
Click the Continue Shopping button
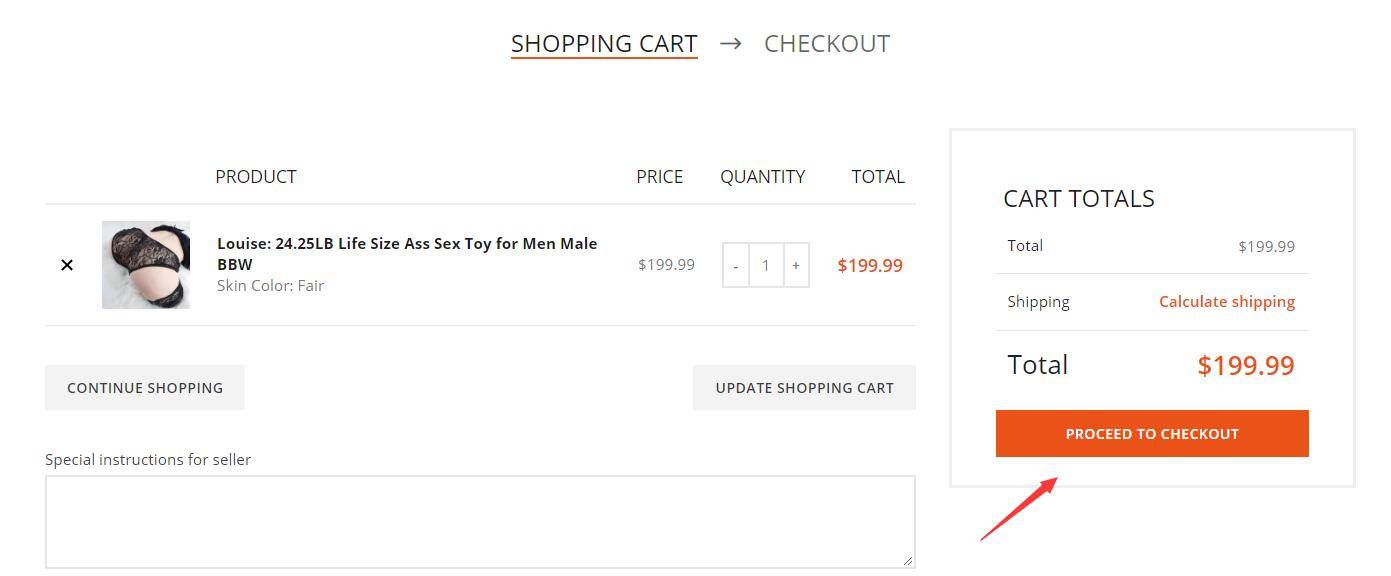pyautogui.click(x=145, y=387)
